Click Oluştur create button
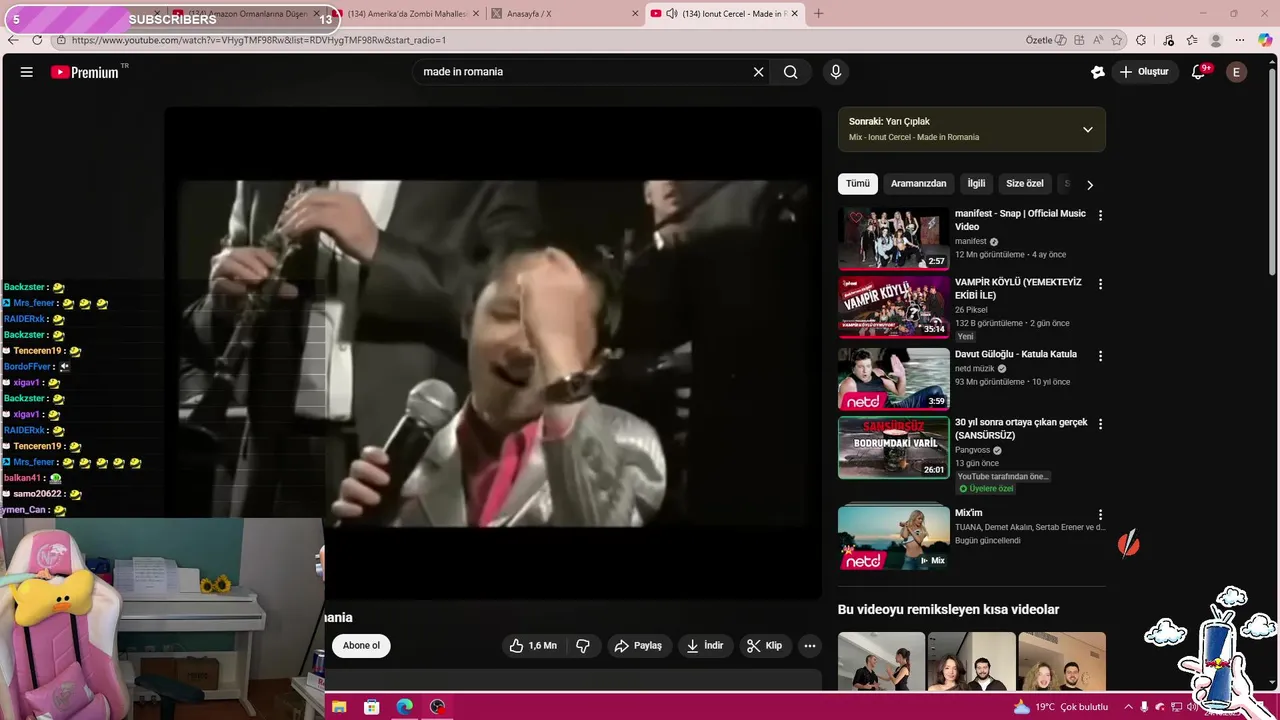 (1144, 72)
